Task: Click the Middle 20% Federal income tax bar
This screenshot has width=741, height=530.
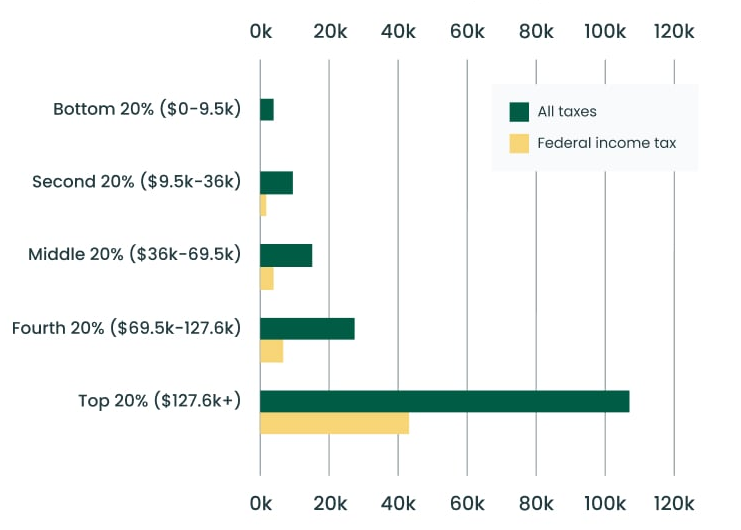Action: pos(267,279)
